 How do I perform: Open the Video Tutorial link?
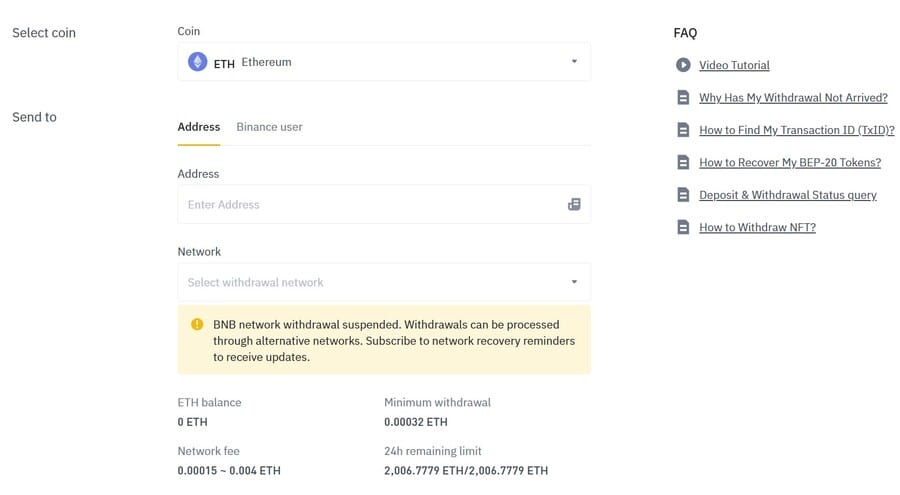(x=734, y=65)
